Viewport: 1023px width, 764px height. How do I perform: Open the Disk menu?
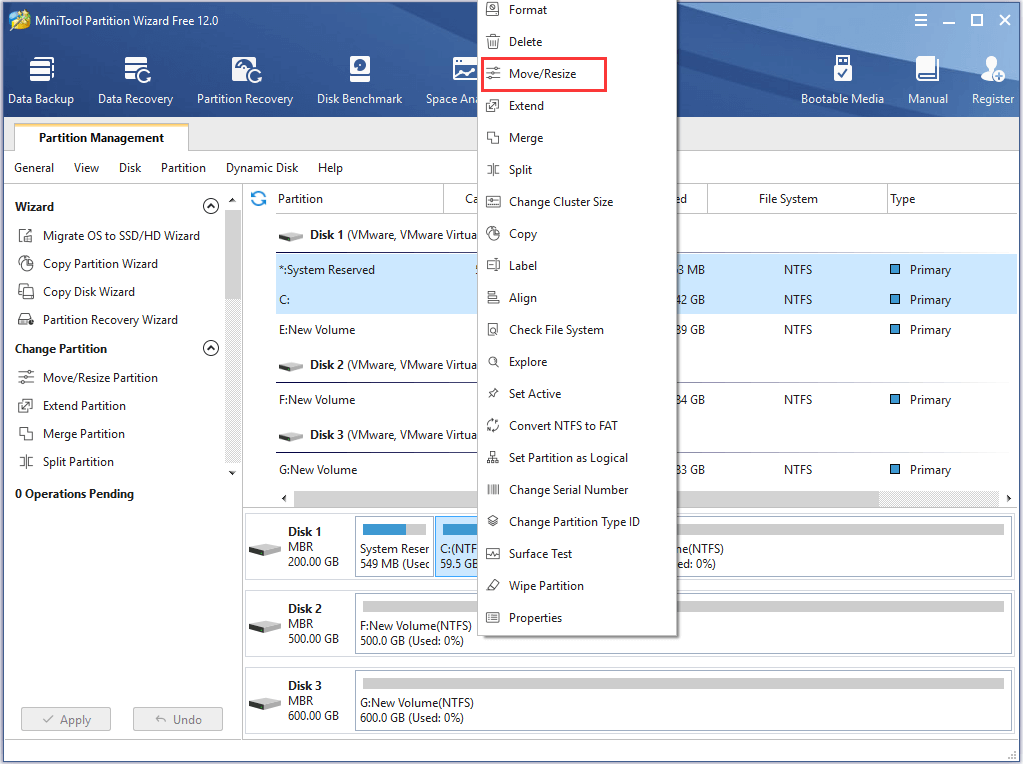[130, 168]
